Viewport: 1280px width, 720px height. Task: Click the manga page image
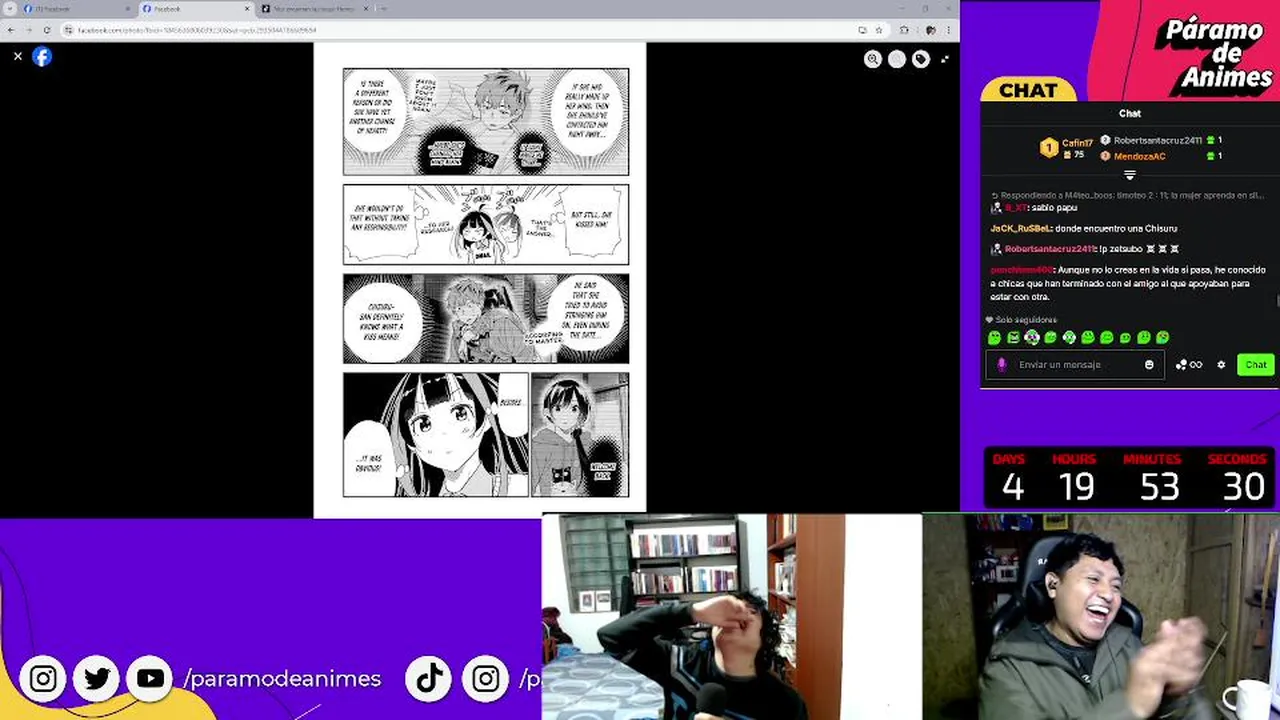tap(480, 280)
